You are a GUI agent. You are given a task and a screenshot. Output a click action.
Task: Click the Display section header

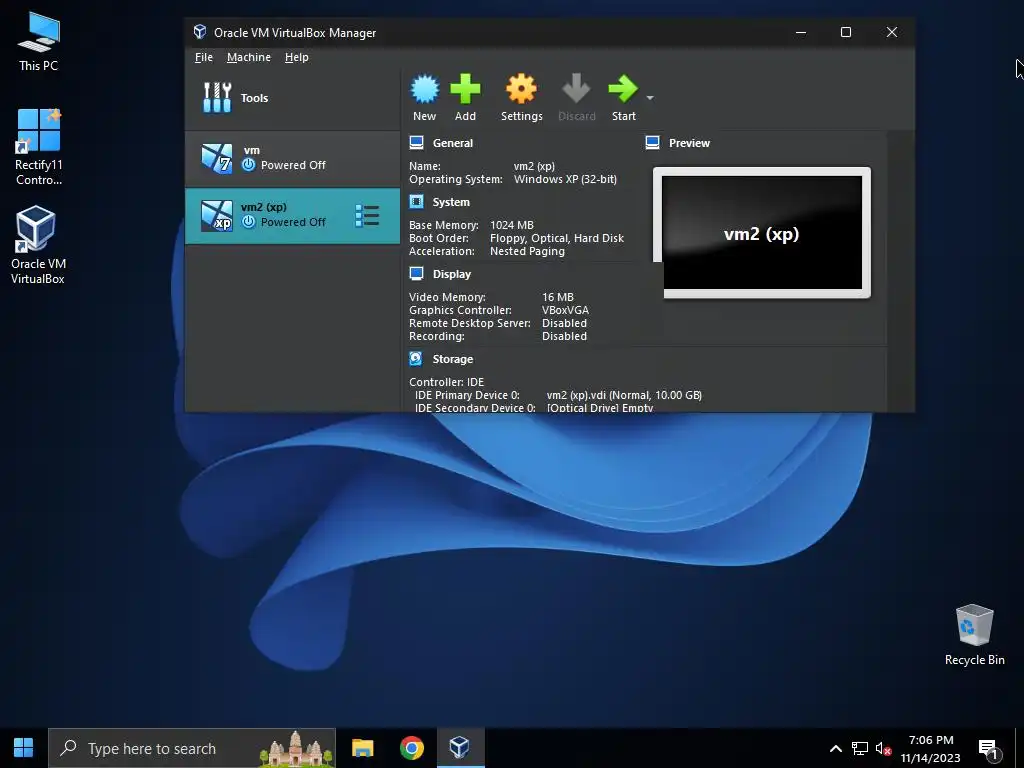click(x=451, y=274)
